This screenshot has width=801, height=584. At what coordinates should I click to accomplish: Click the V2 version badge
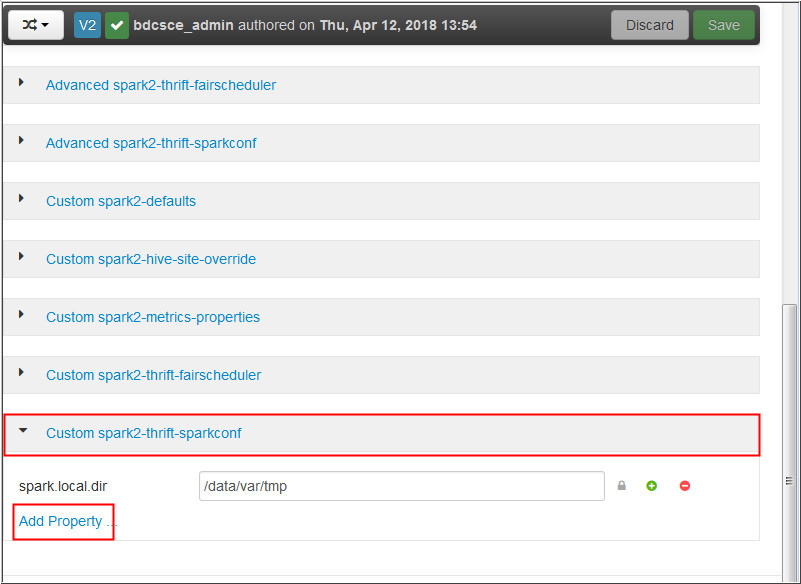click(85, 24)
